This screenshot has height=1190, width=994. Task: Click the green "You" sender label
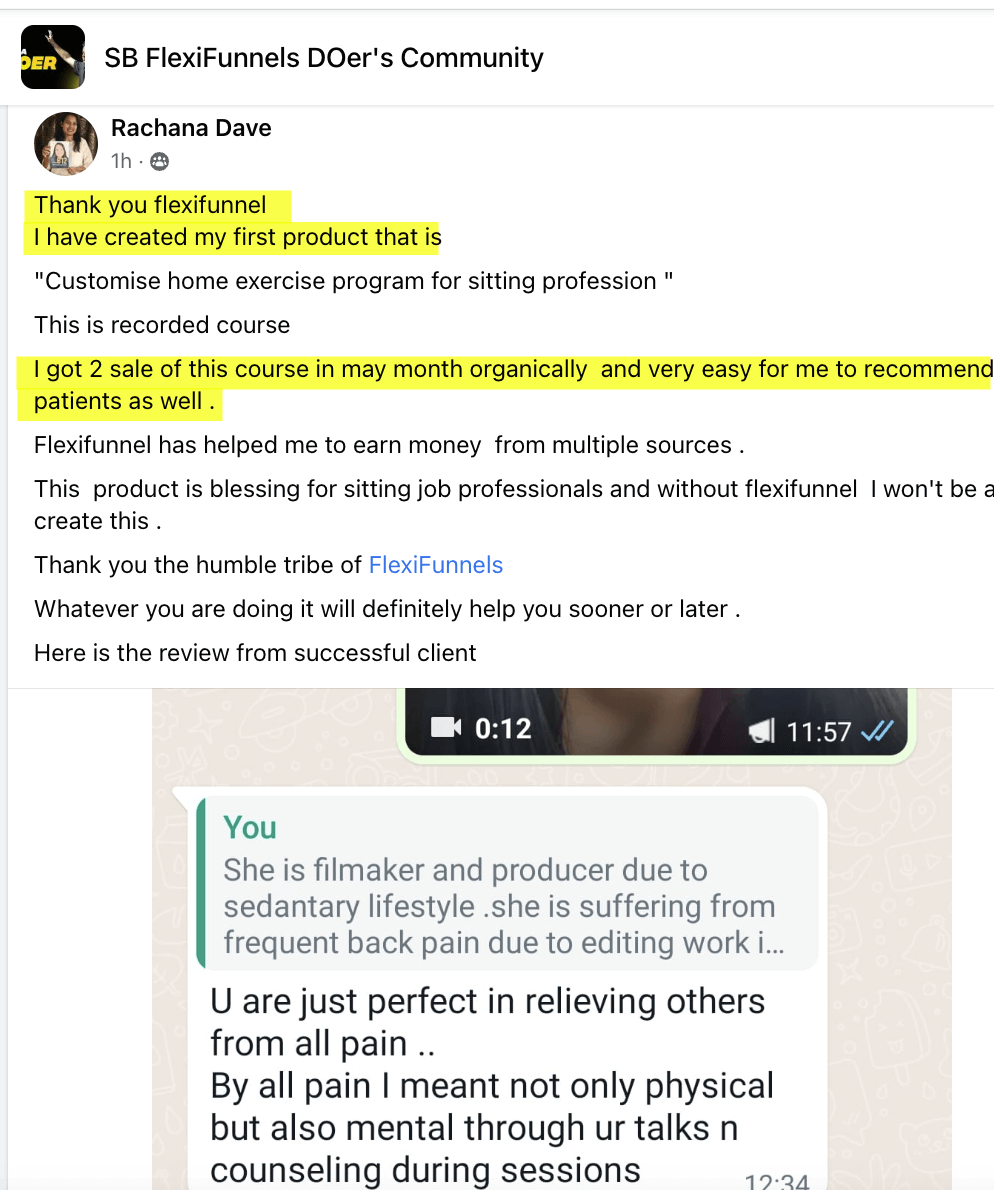pos(250,828)
